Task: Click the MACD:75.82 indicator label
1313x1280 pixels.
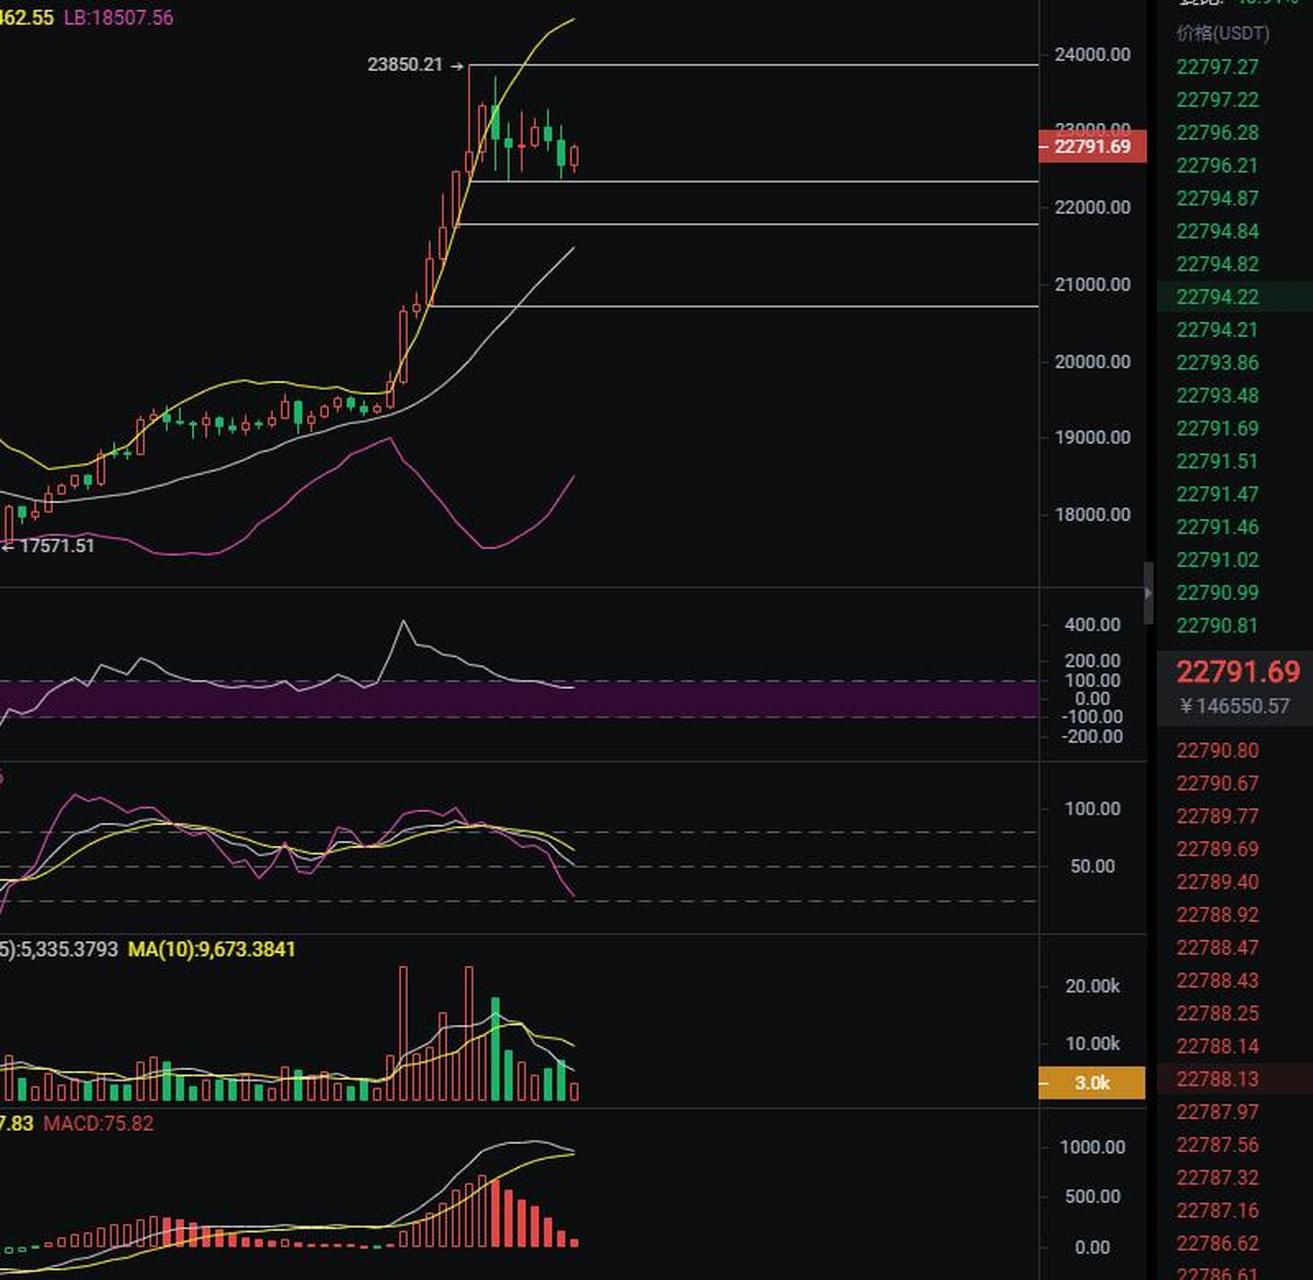Action: pos(98,1123)
